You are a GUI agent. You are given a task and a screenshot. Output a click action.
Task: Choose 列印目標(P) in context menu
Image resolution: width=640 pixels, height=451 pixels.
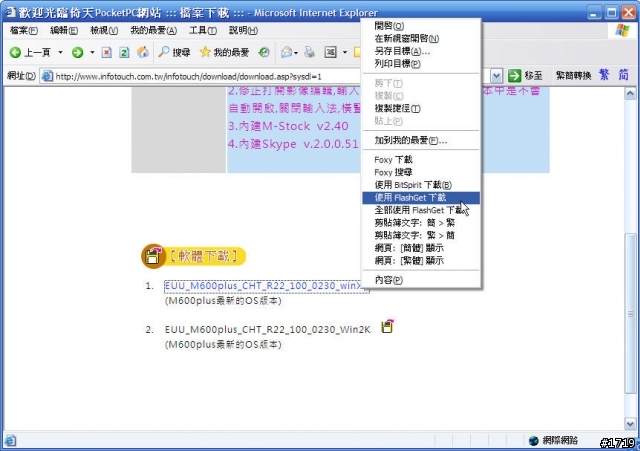(x=421, y=64)
